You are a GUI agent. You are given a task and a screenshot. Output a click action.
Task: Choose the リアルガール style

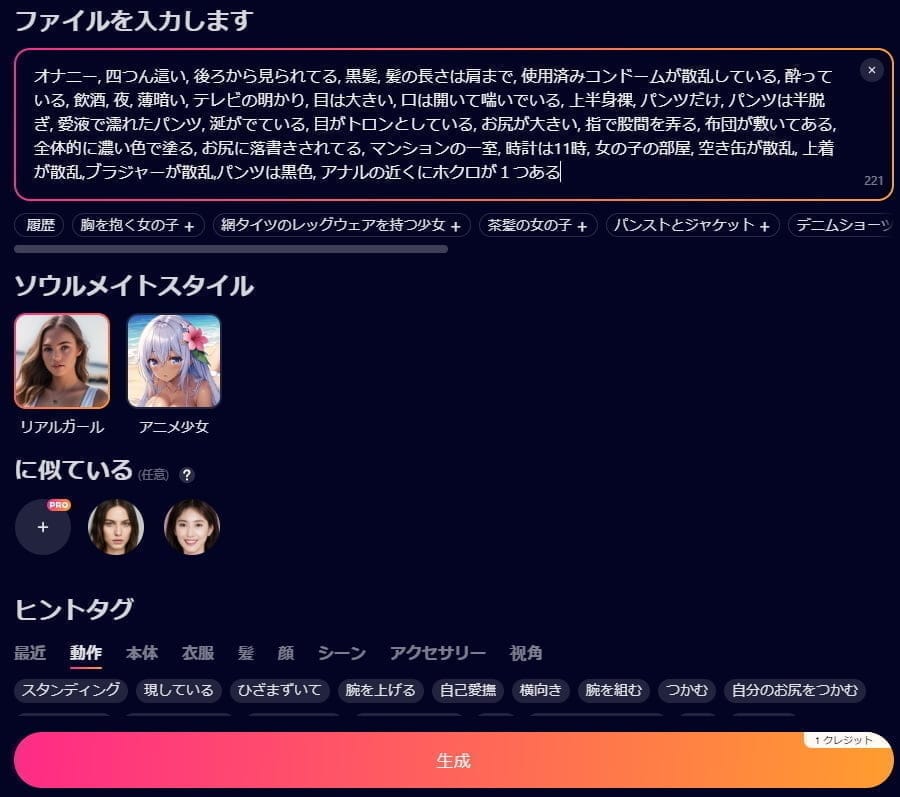point(62,361)
